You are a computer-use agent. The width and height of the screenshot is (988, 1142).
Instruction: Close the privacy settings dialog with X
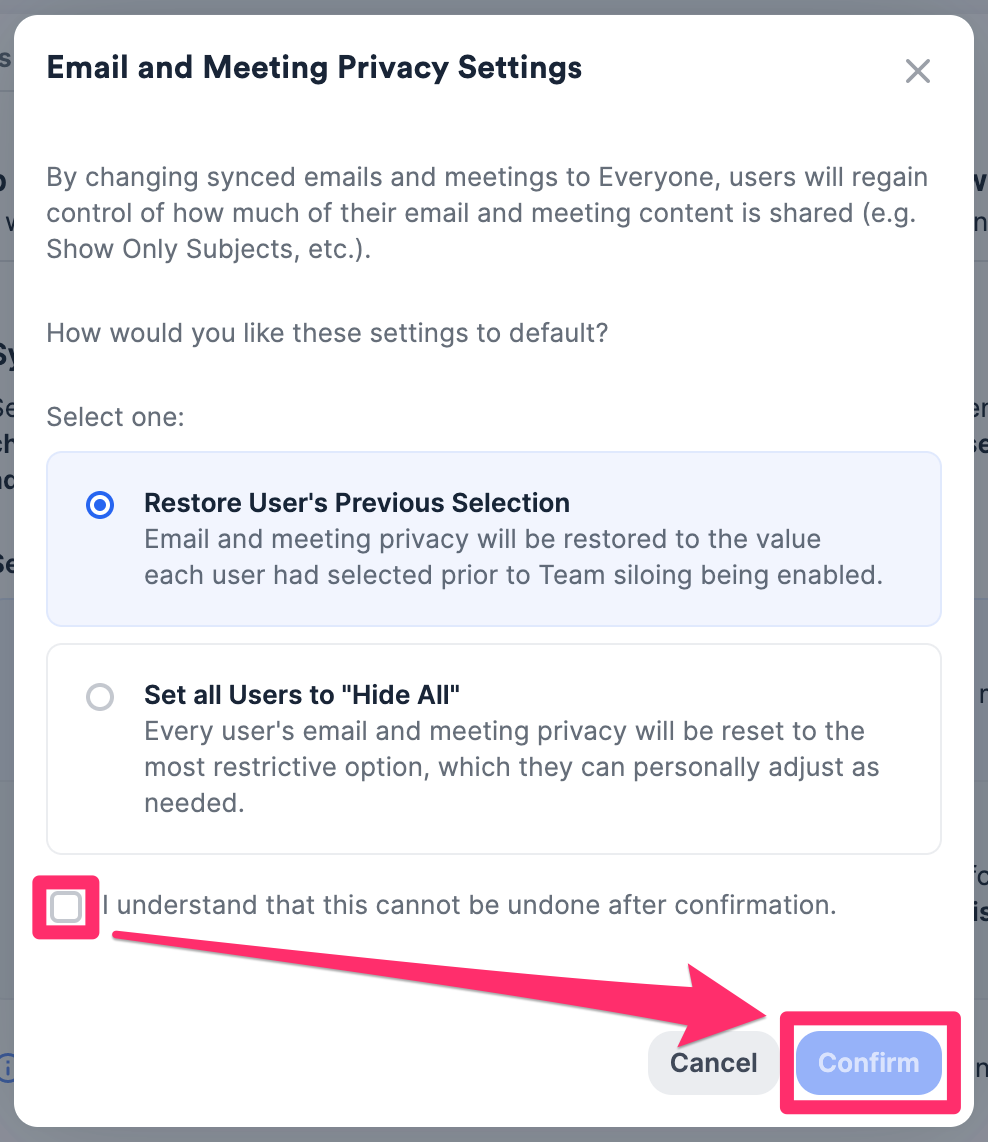(x=917, y=71)
